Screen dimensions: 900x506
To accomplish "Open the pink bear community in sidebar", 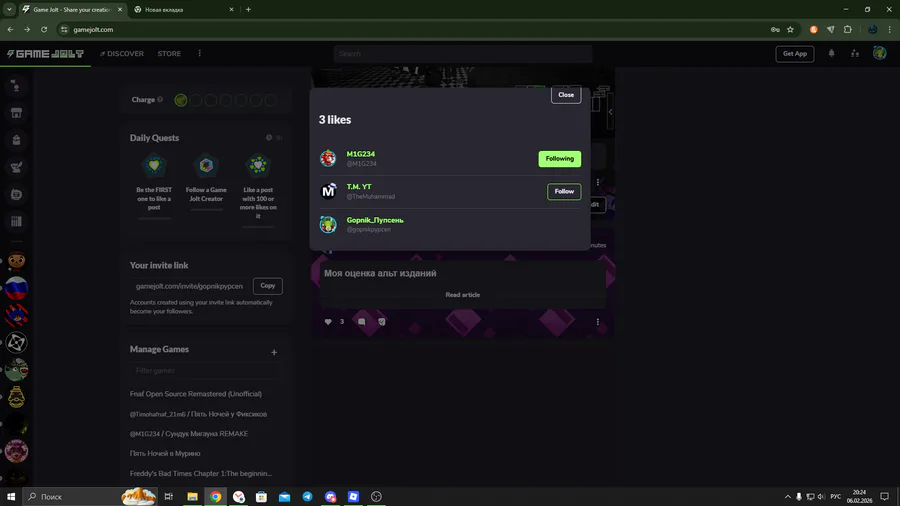I will 16,451.
